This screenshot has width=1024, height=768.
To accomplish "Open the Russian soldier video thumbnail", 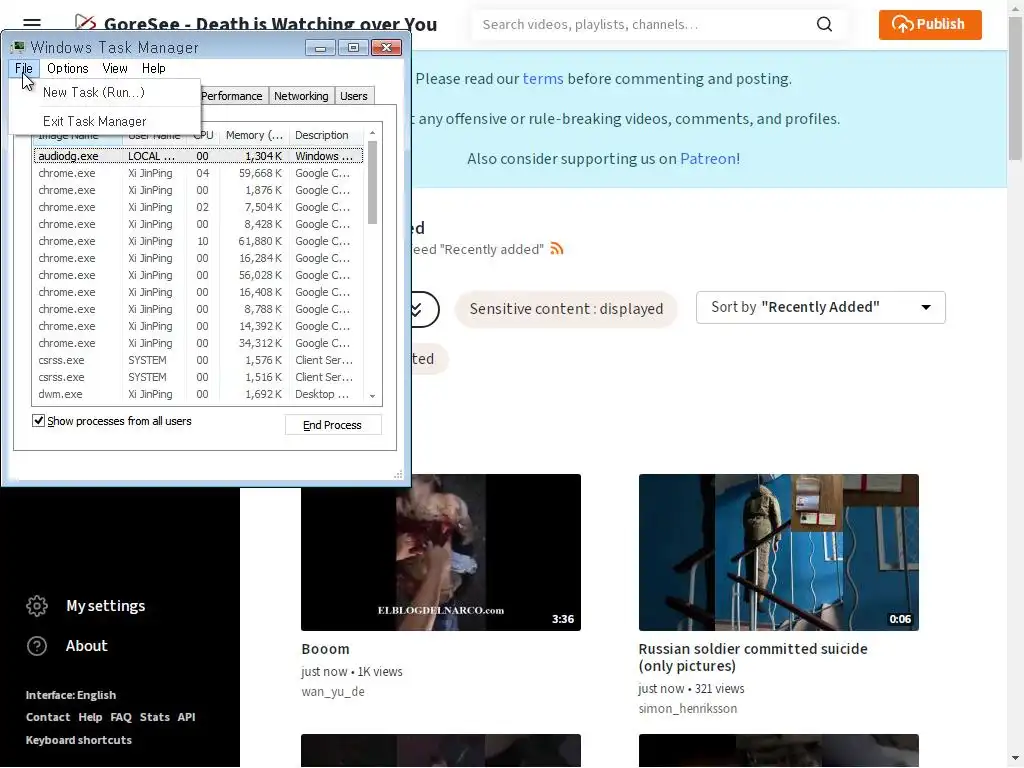I will click(x=778, y=552).
